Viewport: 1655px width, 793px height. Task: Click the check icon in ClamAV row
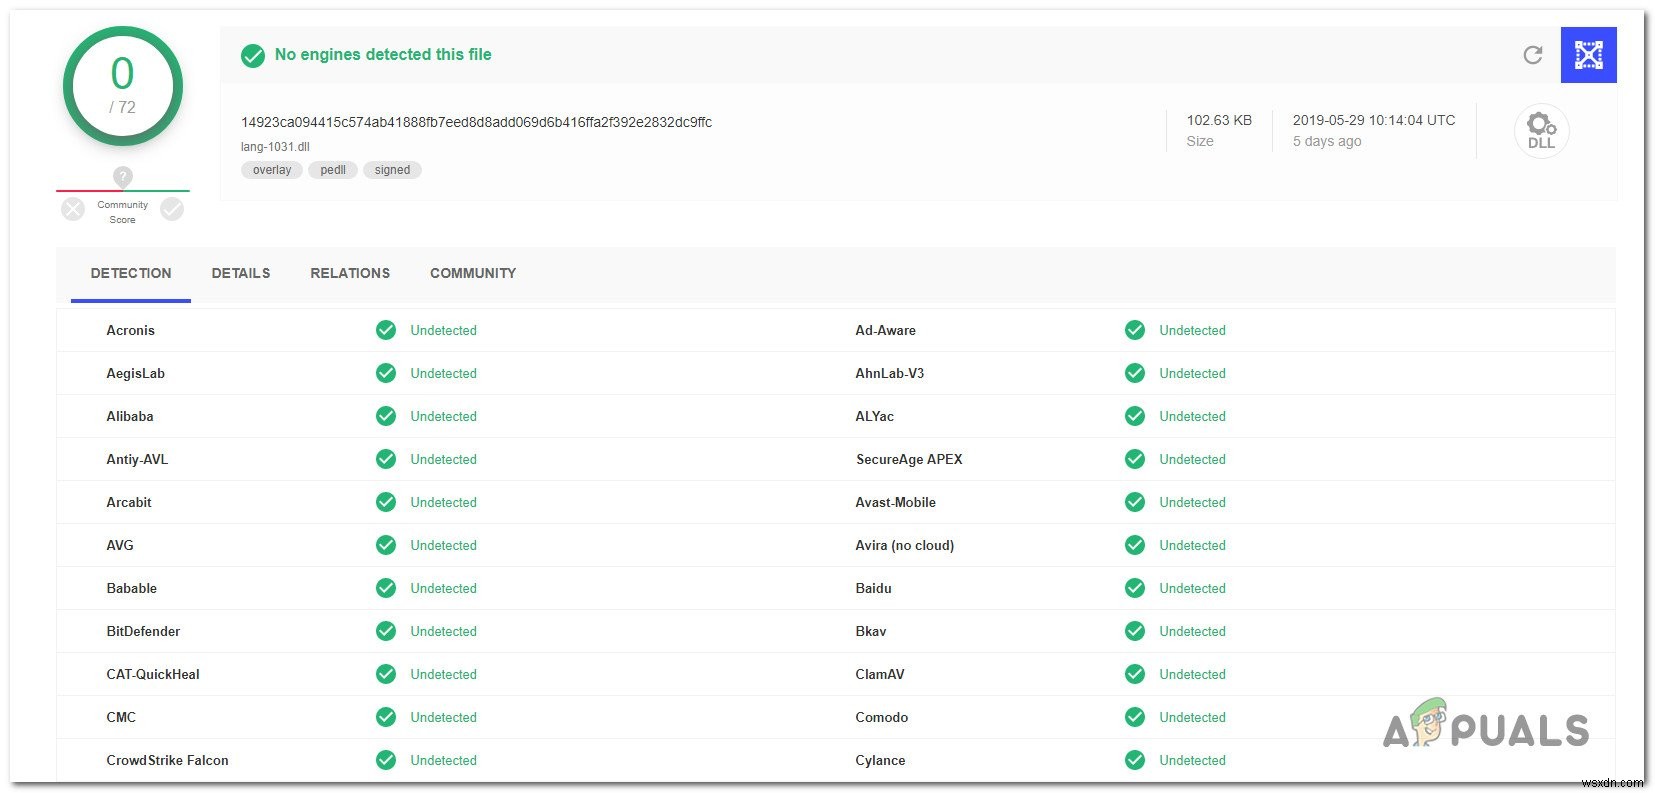1135,674
